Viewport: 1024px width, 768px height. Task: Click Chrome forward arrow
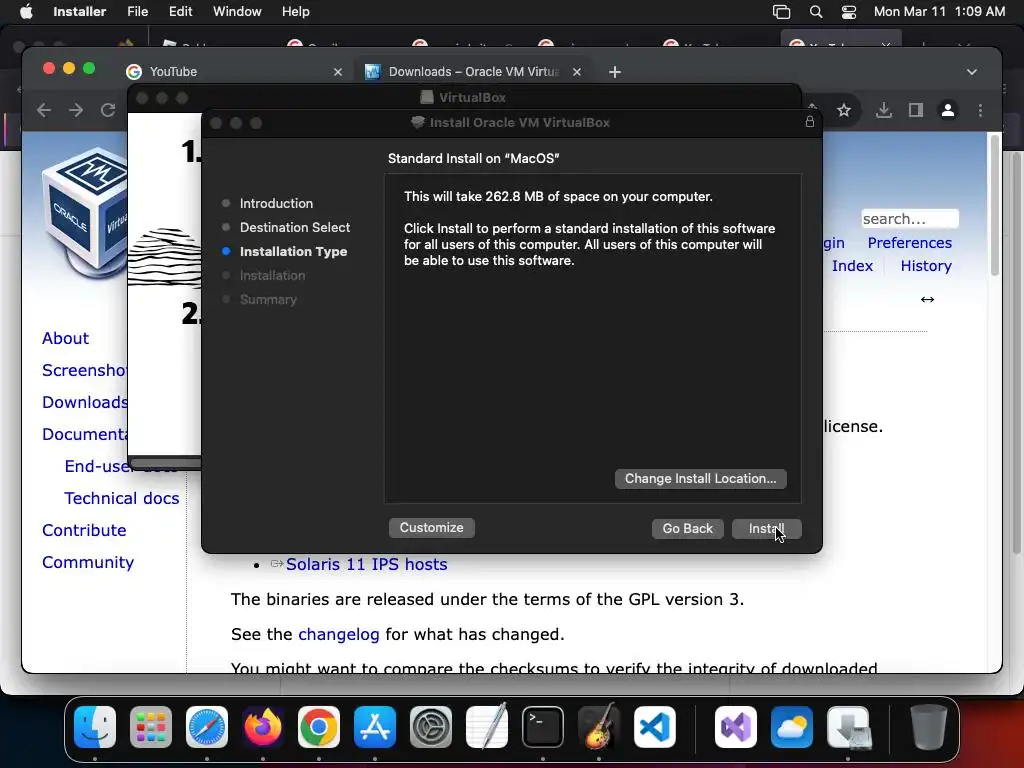click(76, 110)
